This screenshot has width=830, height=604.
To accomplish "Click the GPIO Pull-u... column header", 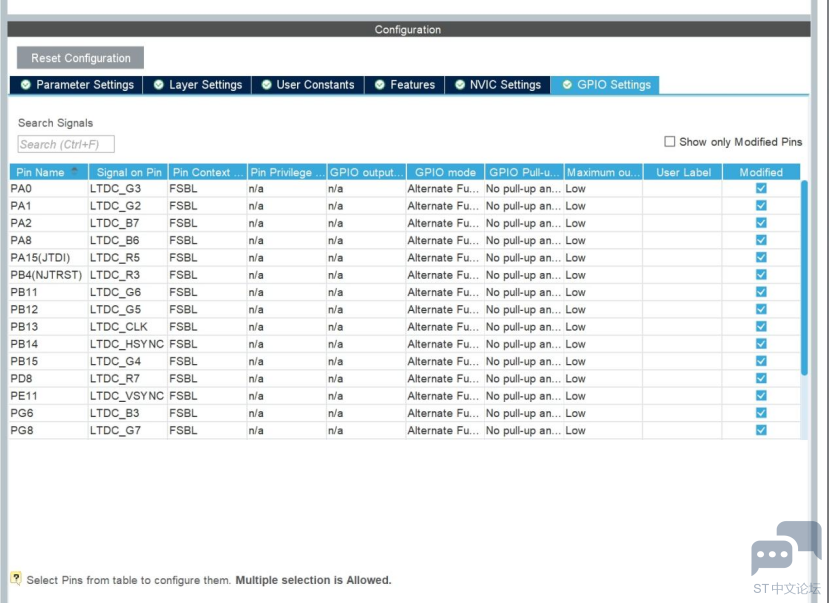I will [524, 172].
